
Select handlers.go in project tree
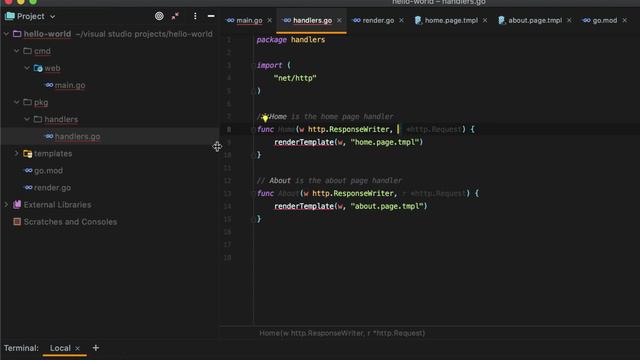[77, 136]
